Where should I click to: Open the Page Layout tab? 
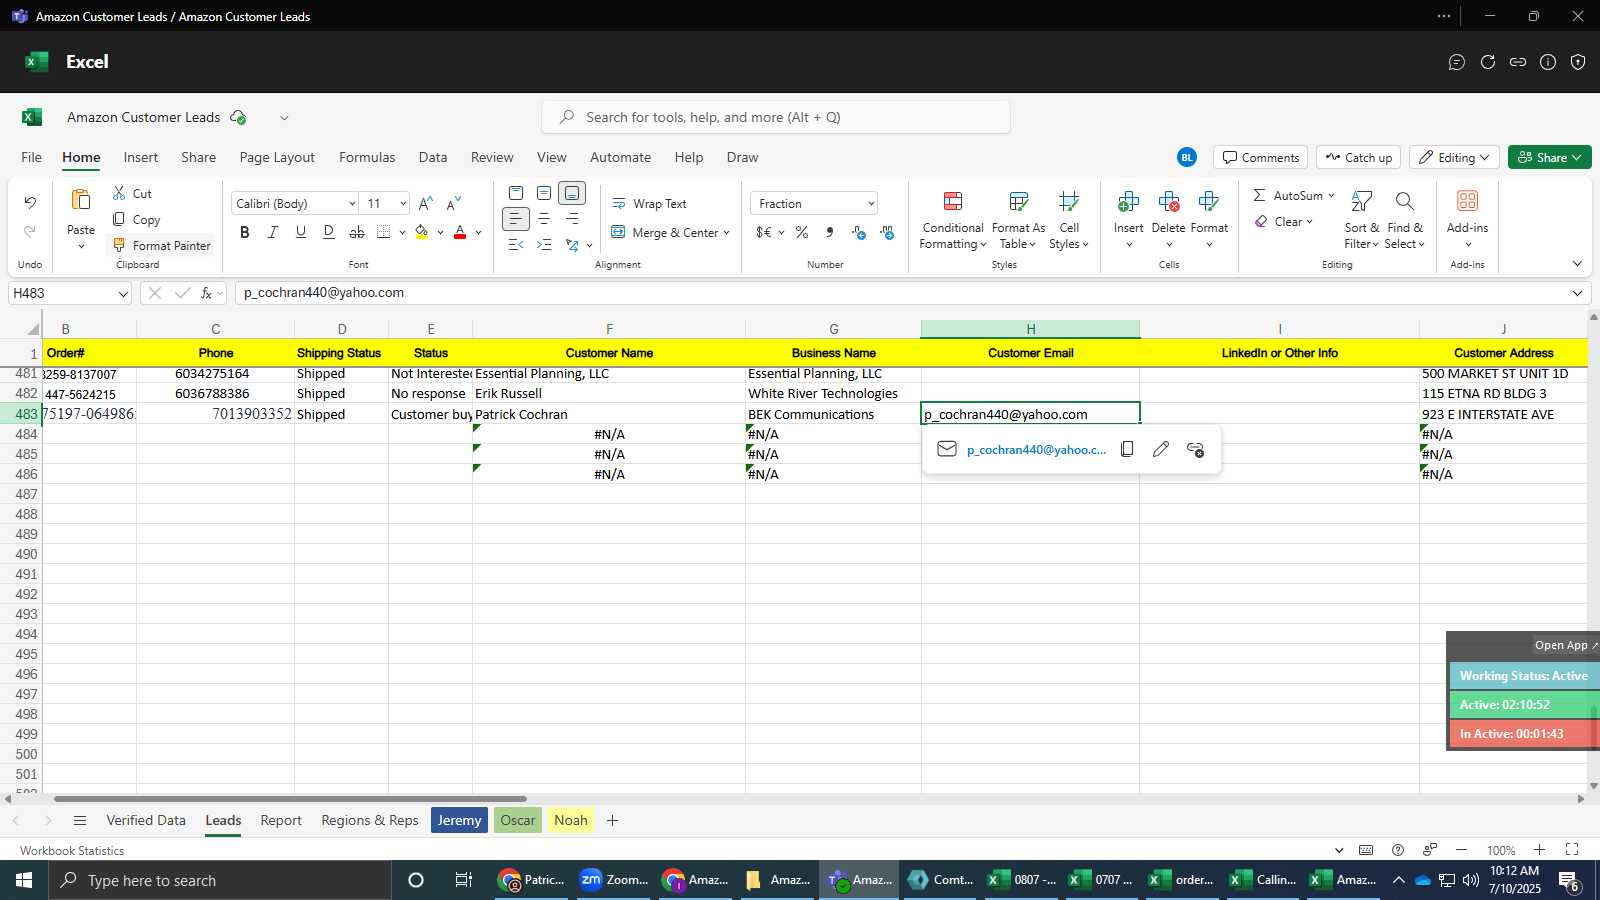coord(277,157)
